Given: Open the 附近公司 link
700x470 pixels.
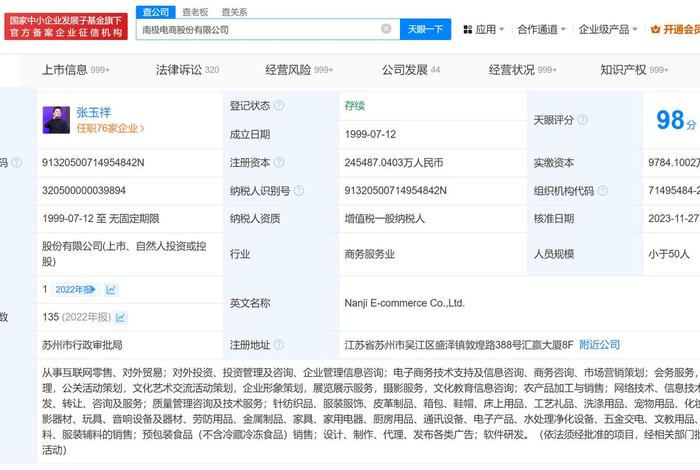Looking at the screenshot, I should point(600,345).
